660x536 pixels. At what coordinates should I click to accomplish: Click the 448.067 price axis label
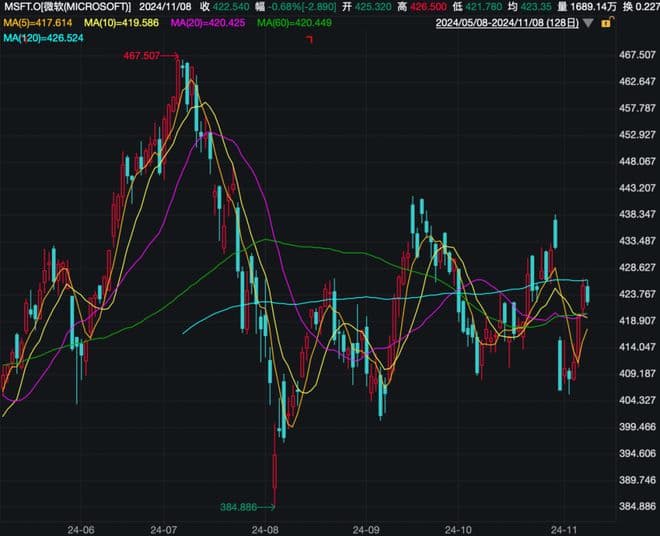tap(636, 161)
